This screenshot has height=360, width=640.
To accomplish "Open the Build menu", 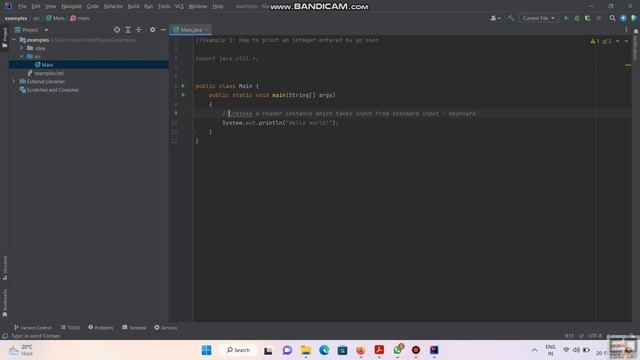I will tap(133, 7).
